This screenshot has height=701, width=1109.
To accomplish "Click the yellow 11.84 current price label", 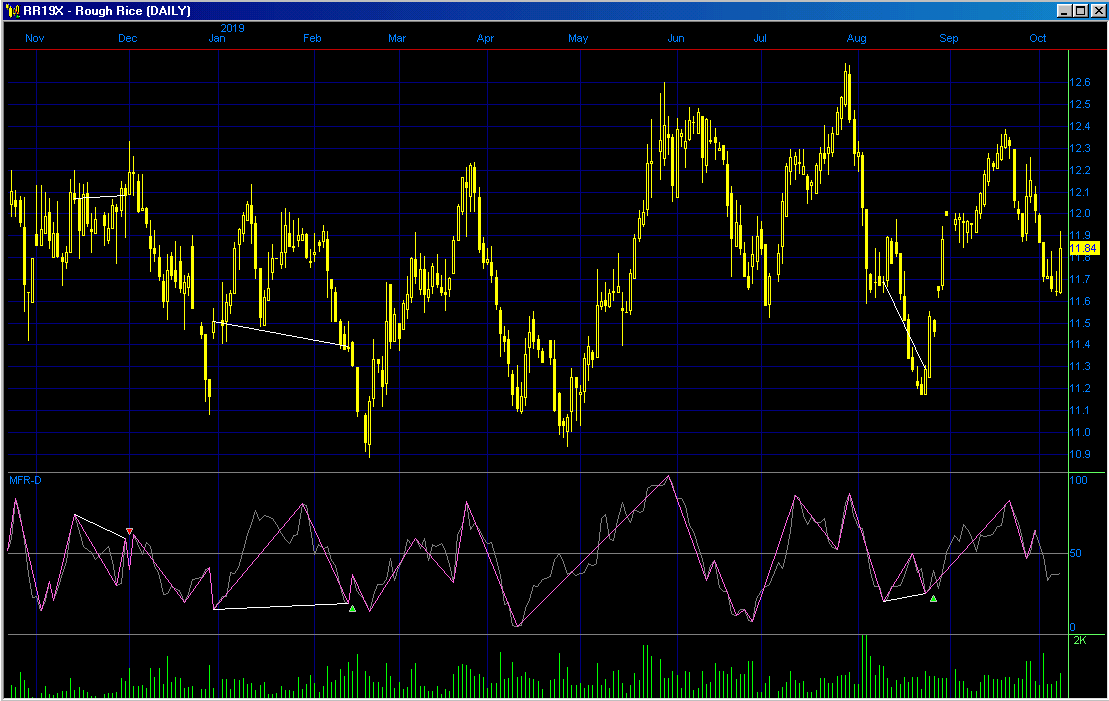I will pyautogui.click(x=1084, y=248).
